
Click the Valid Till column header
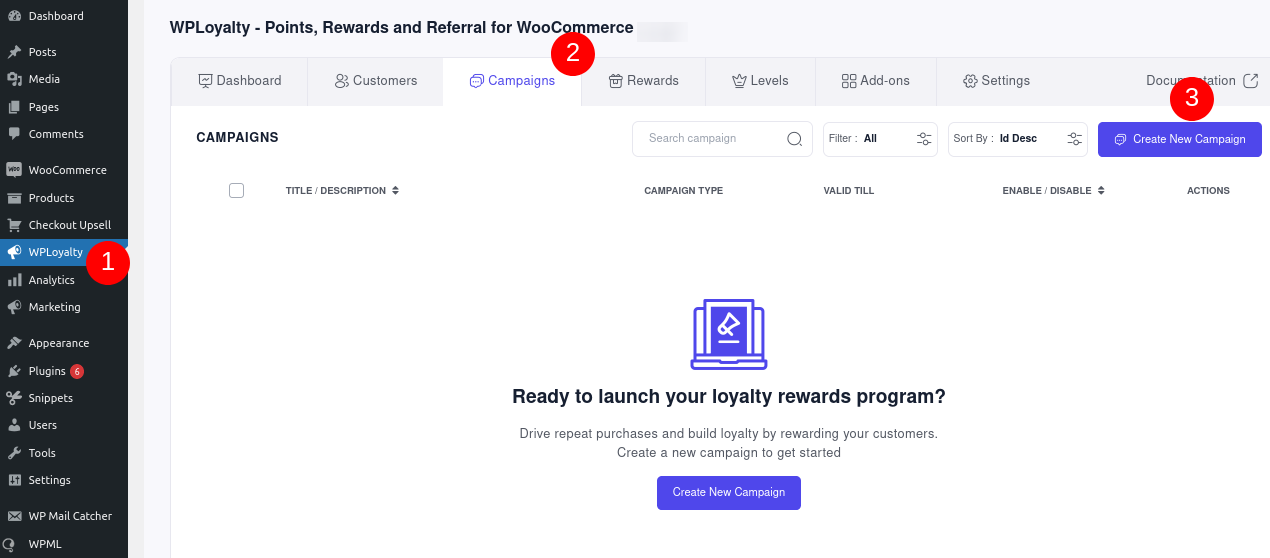point(849,191)
